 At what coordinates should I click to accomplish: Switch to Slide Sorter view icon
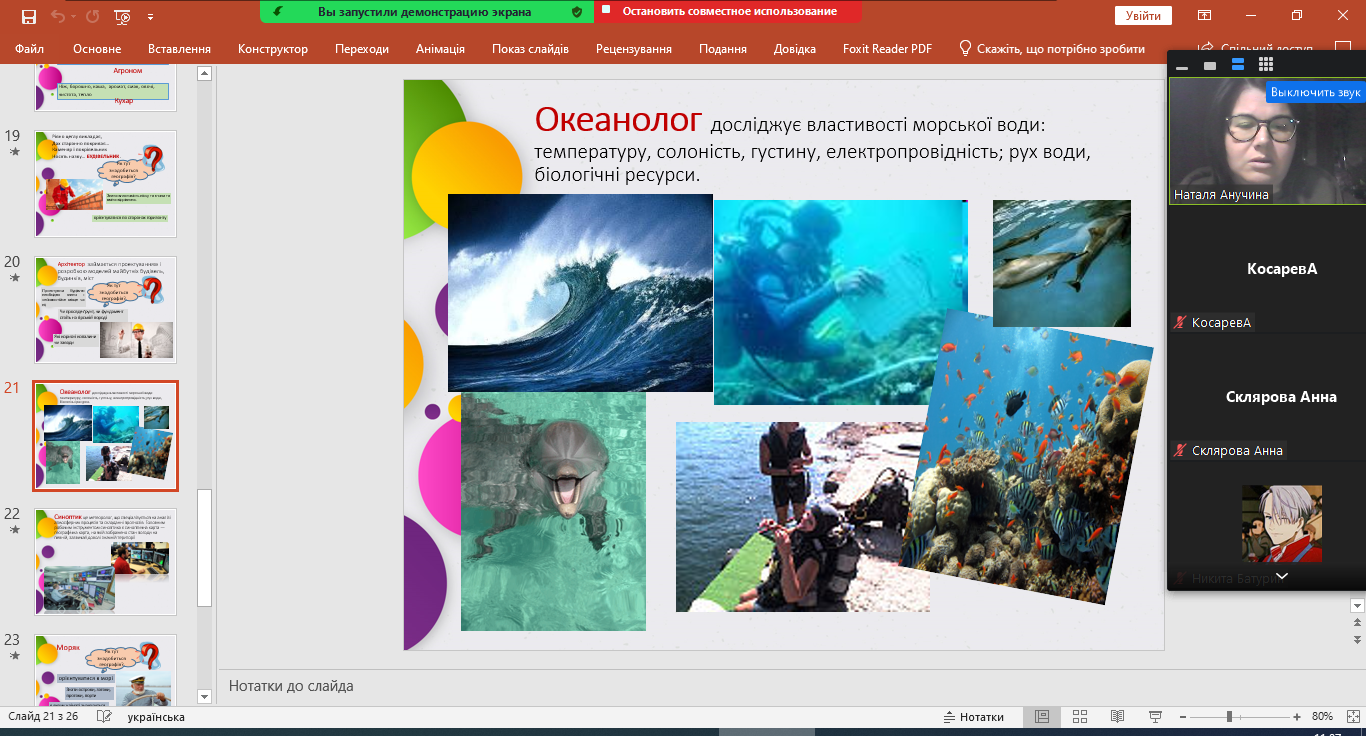point(1080,717)
